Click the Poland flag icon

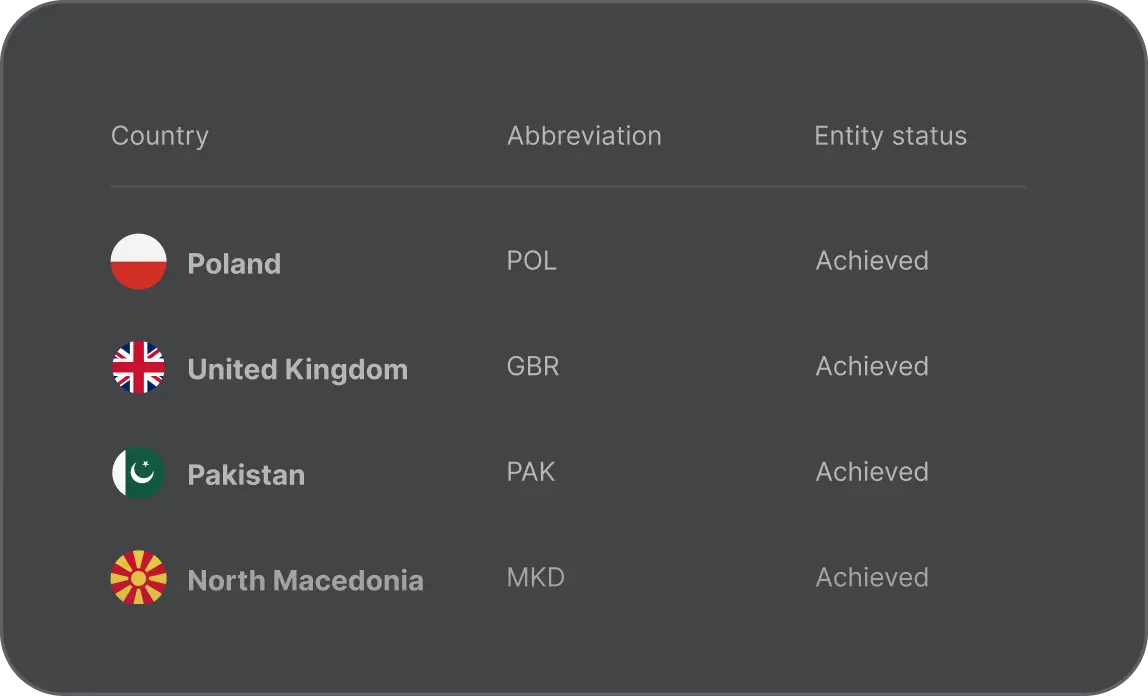(x=138, y=262)
